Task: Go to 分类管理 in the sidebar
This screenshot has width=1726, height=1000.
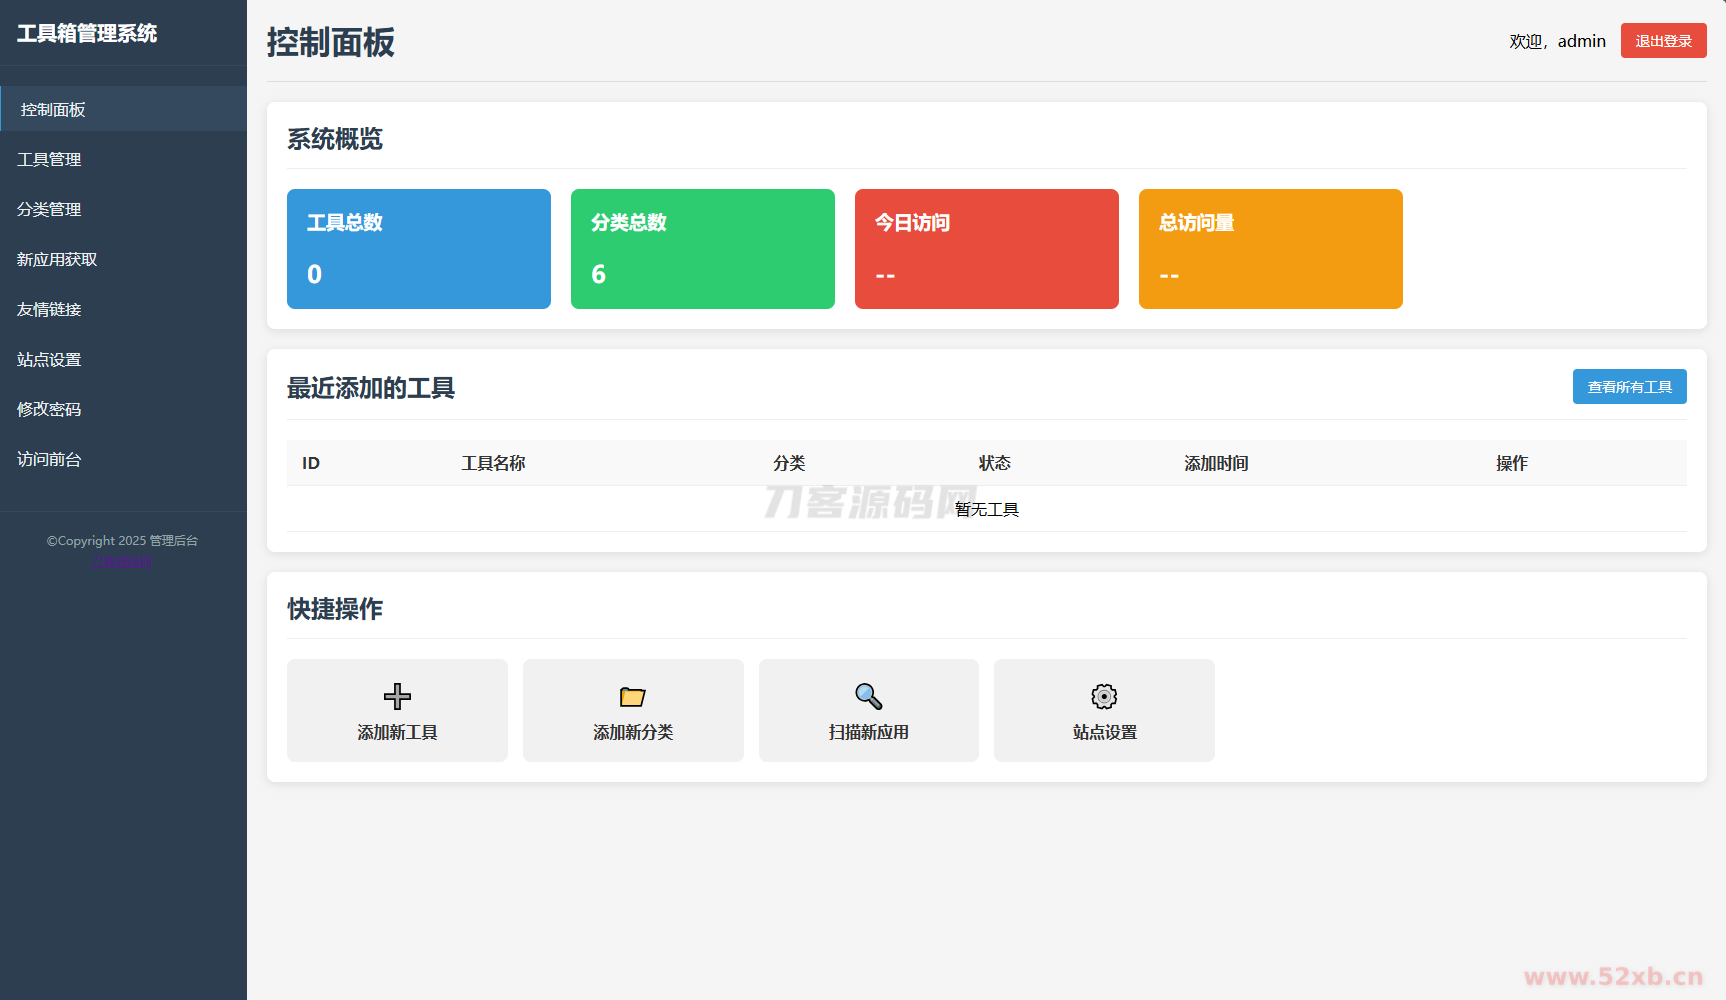Action: point(50,209)
